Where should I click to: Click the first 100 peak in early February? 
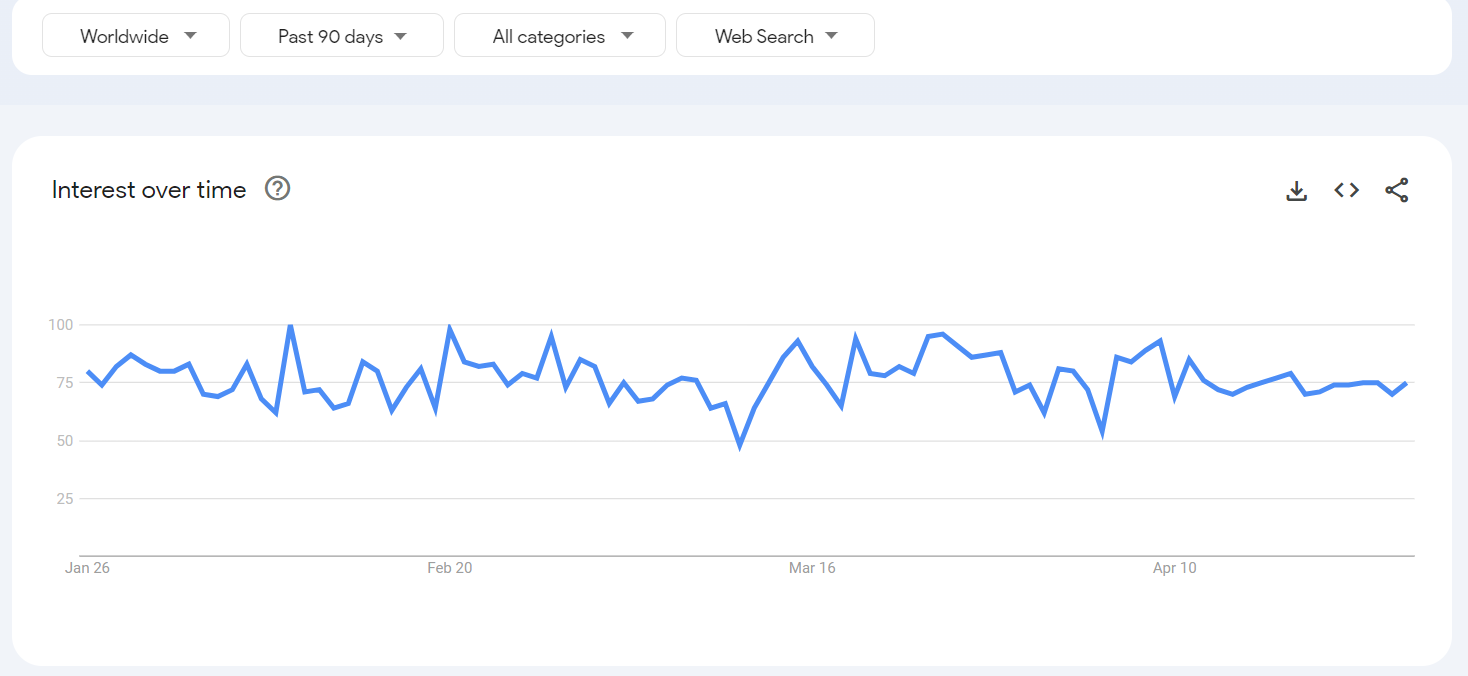click(x=290, y=325)
